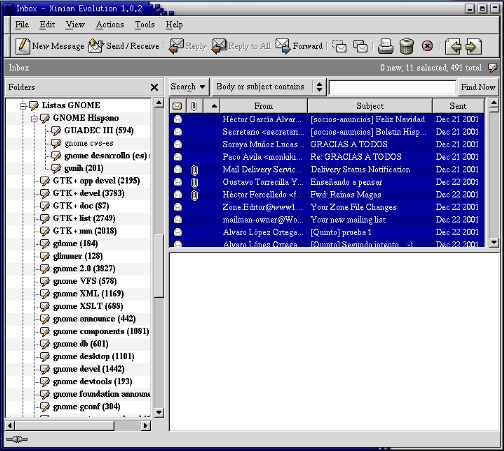Image resolution: width=504 pixels, height=451 pixels.
Task: Click folder tree scrollbar down arrow
Action: pos(159,413)
